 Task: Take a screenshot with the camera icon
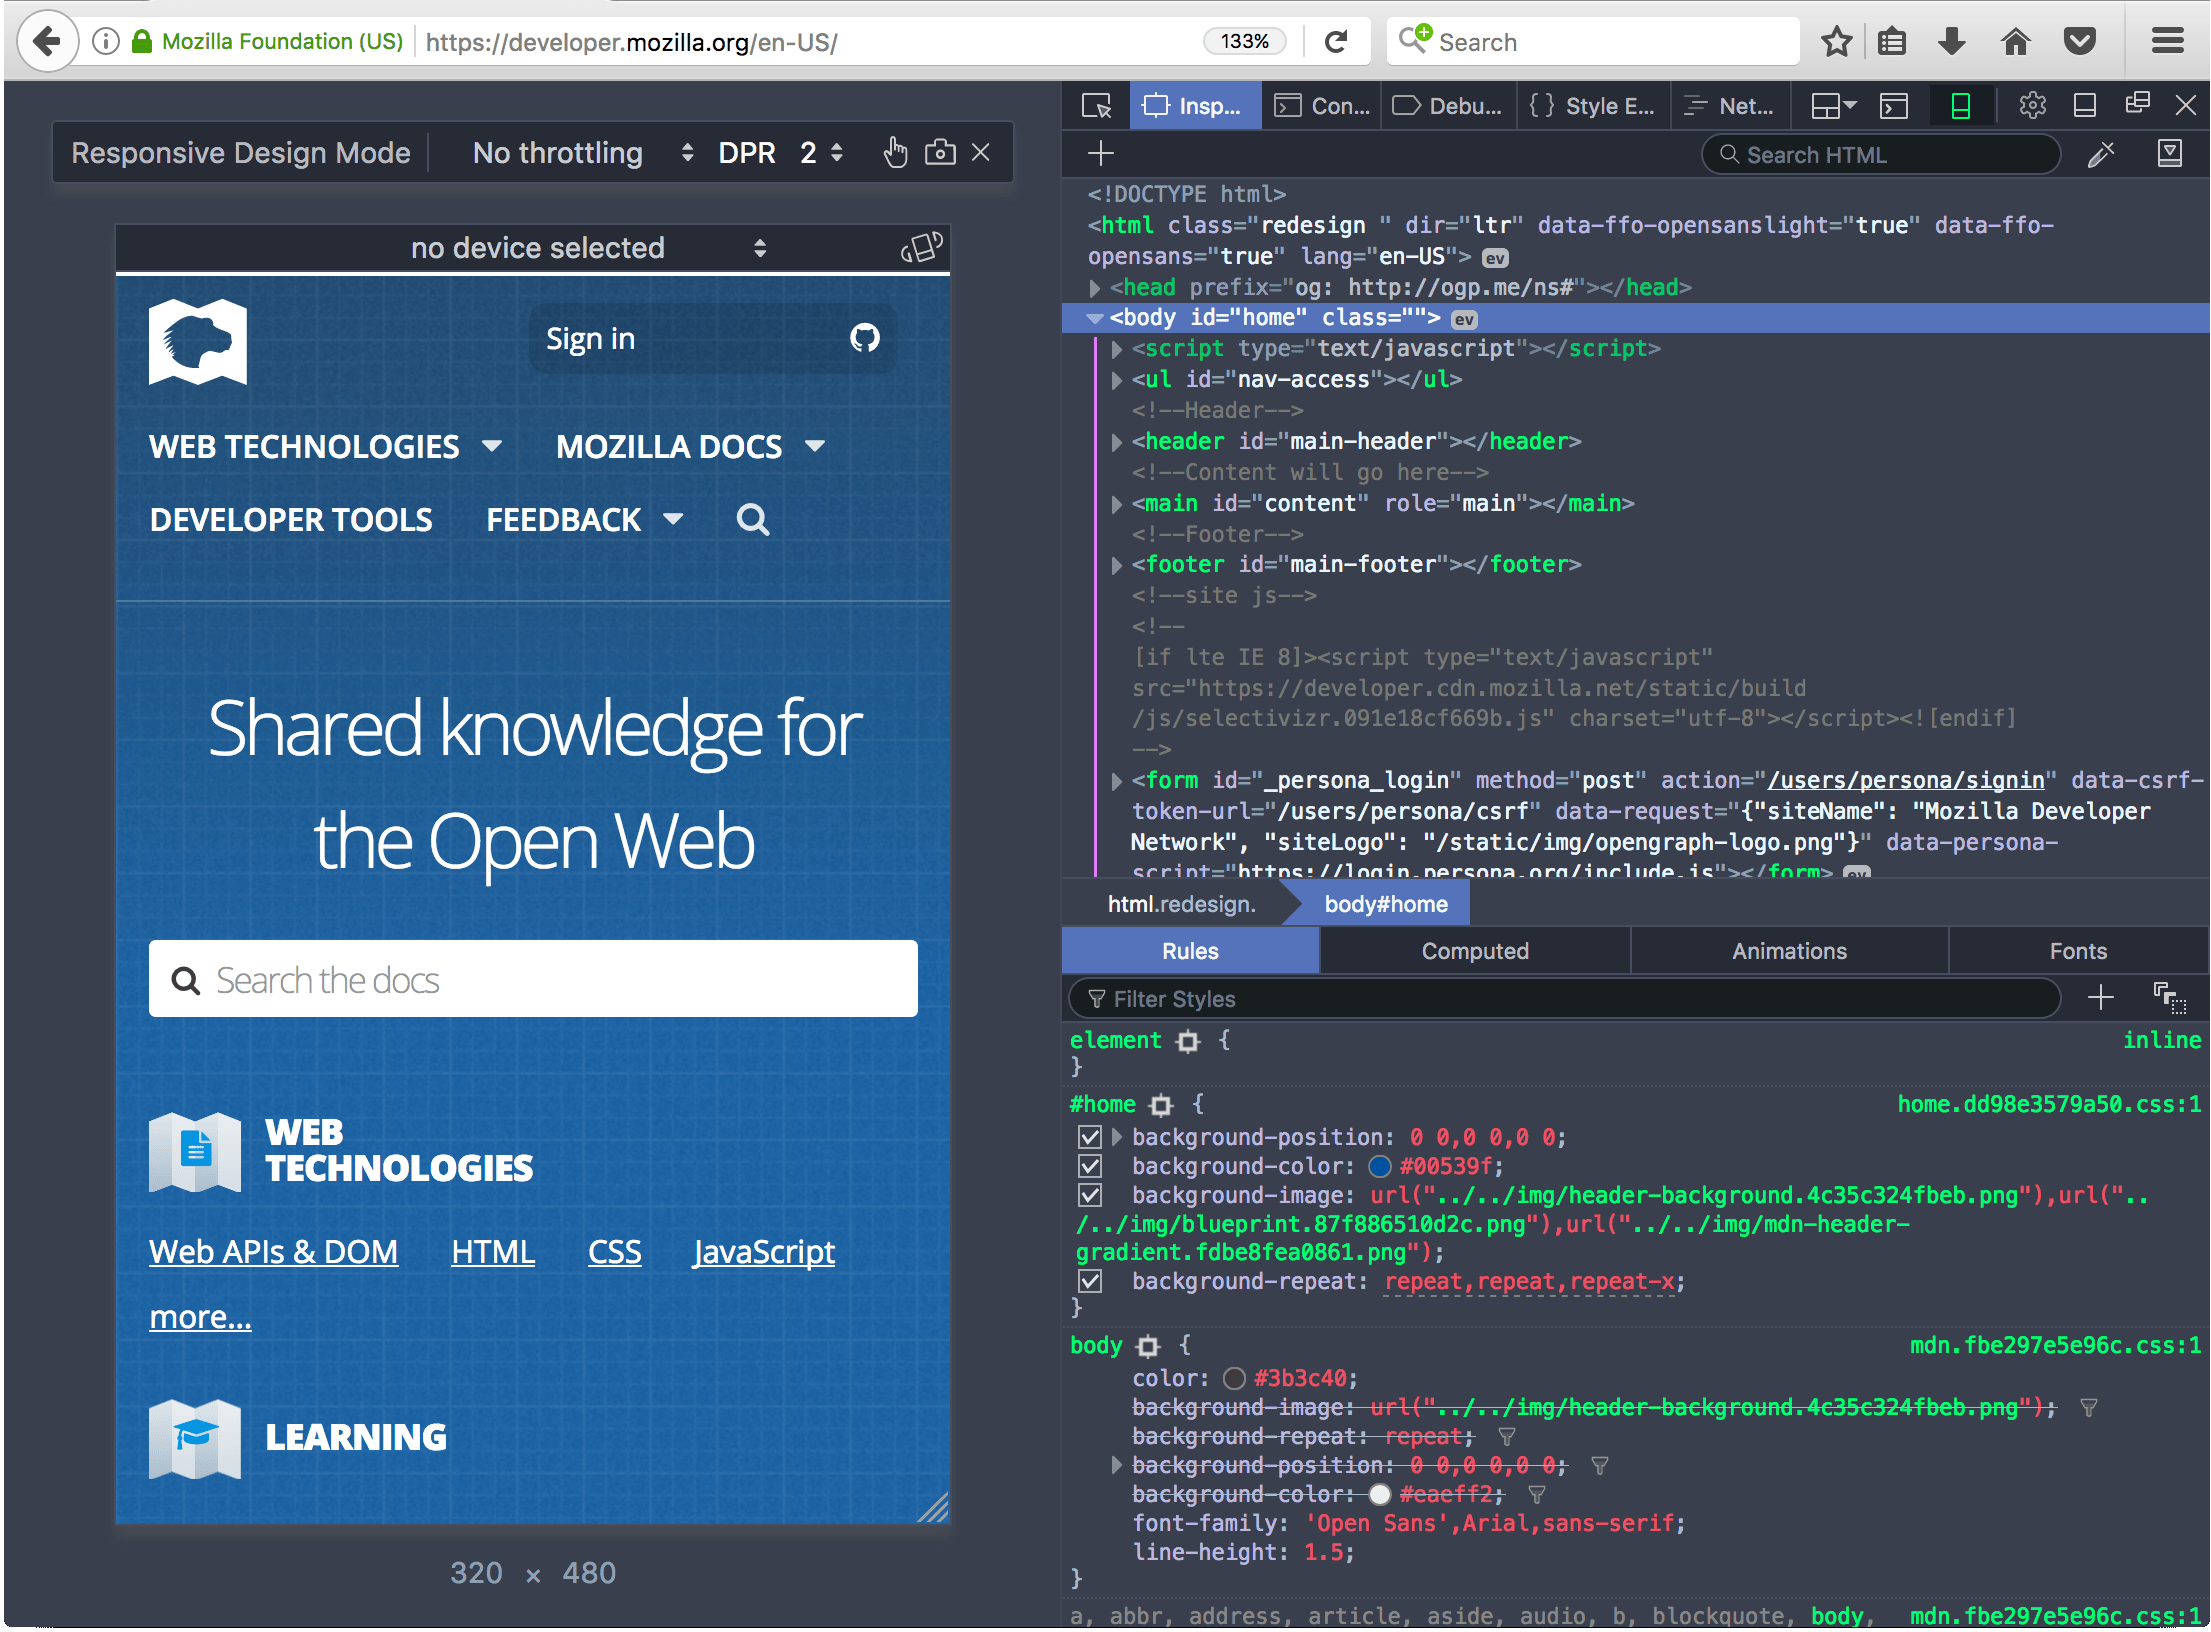click(x=940, y=152)
